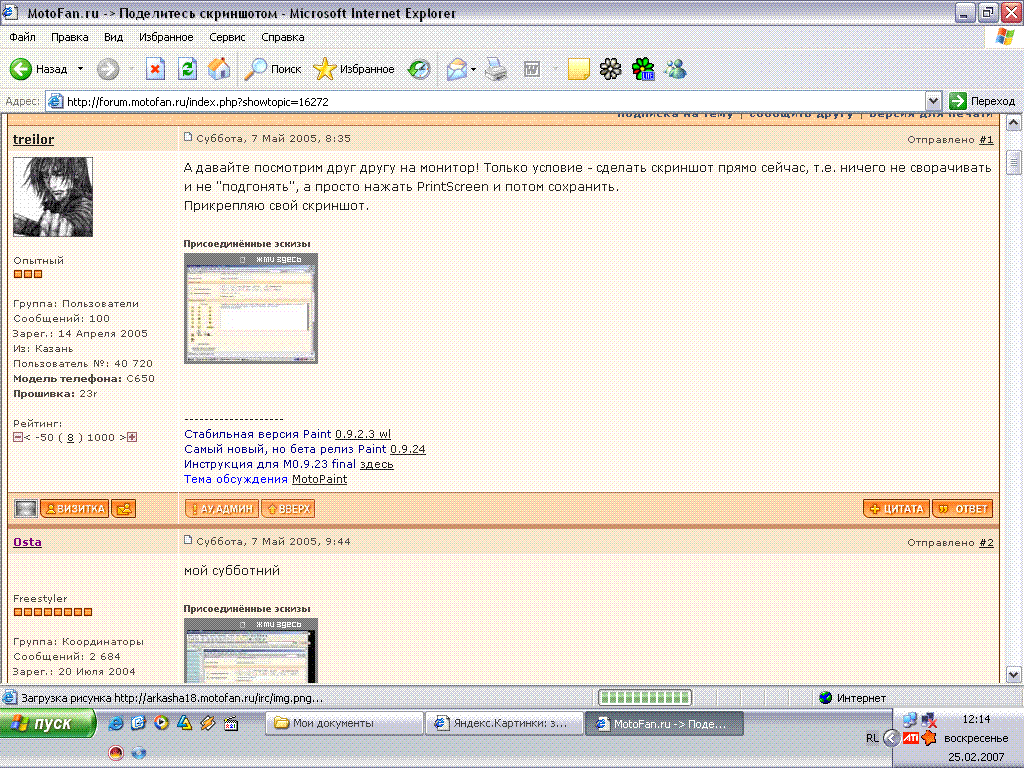The height and width of the screenshot is (768, 1024).
Task: Refresh the page with green arrows icon
Action: click(x=187, y=69)
